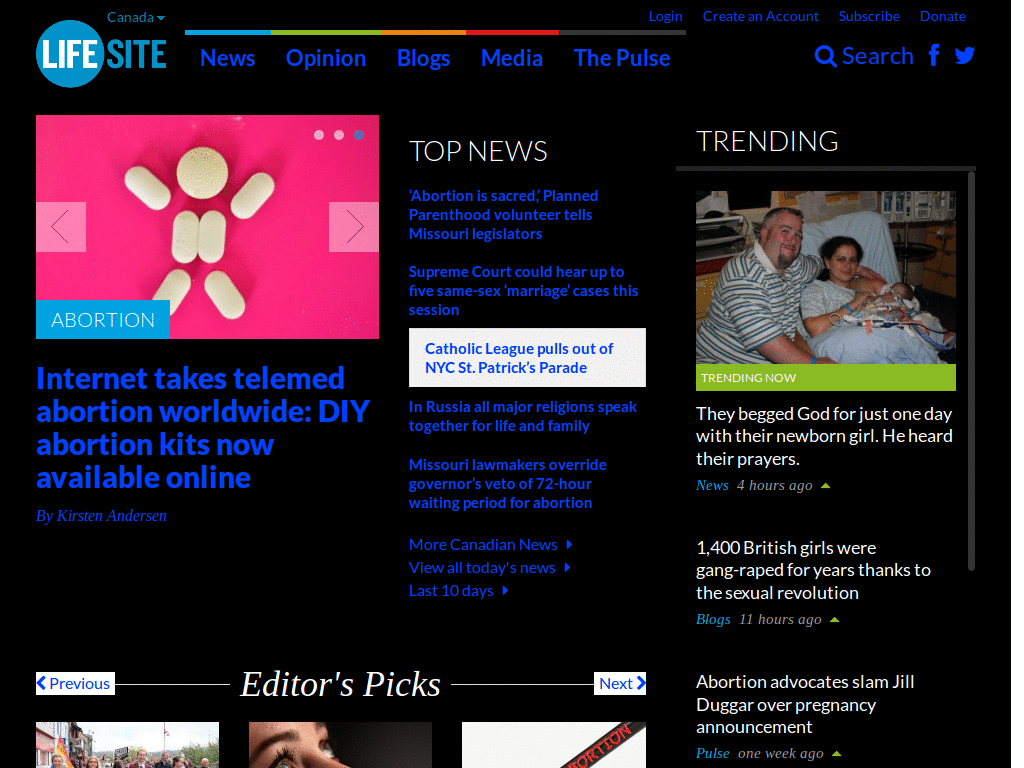1024x768 pixels.
Task: Click the TRENDING NOW green banner
Action: (x=825, y=377)
